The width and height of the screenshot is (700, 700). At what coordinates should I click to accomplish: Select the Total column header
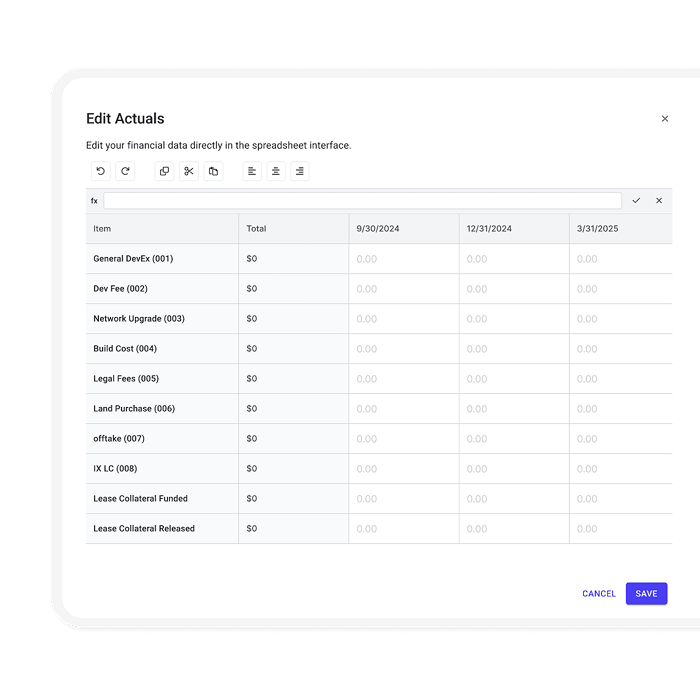click(294, 229)
